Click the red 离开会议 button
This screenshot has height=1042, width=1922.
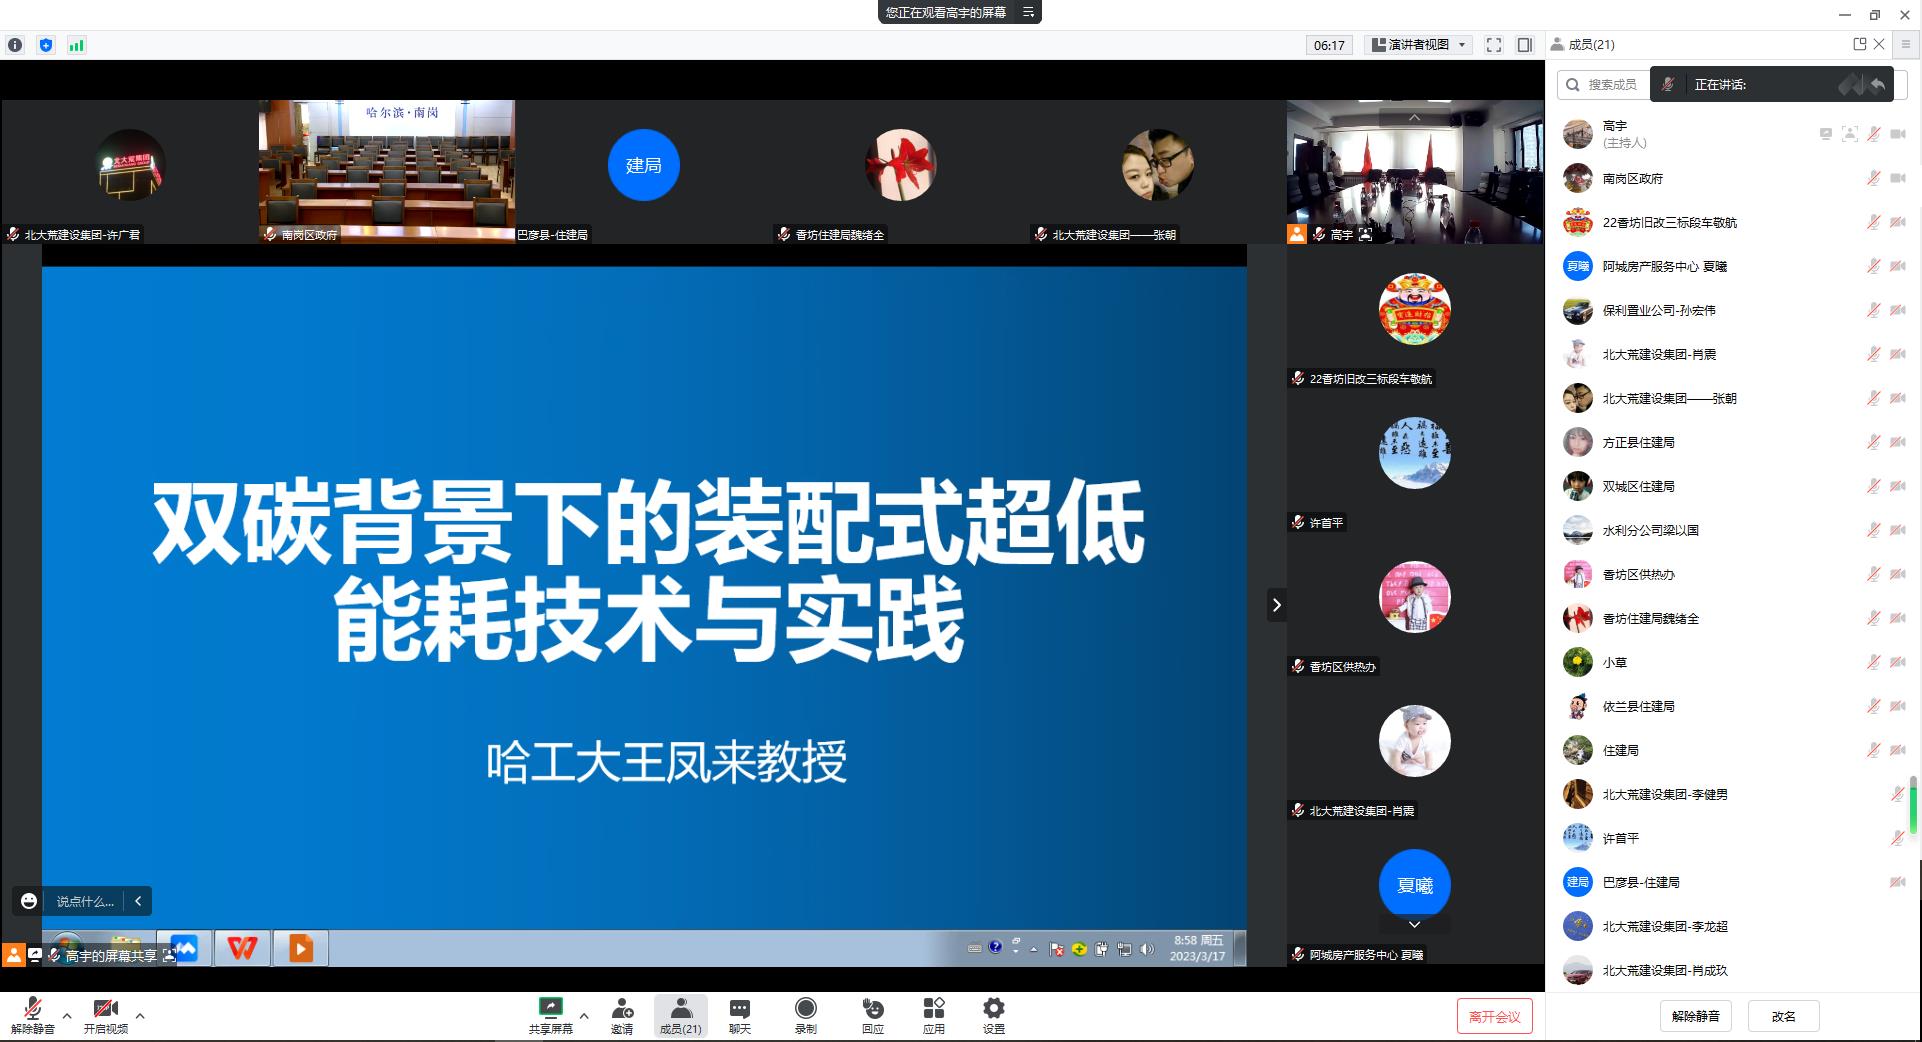(1494, 1017)
